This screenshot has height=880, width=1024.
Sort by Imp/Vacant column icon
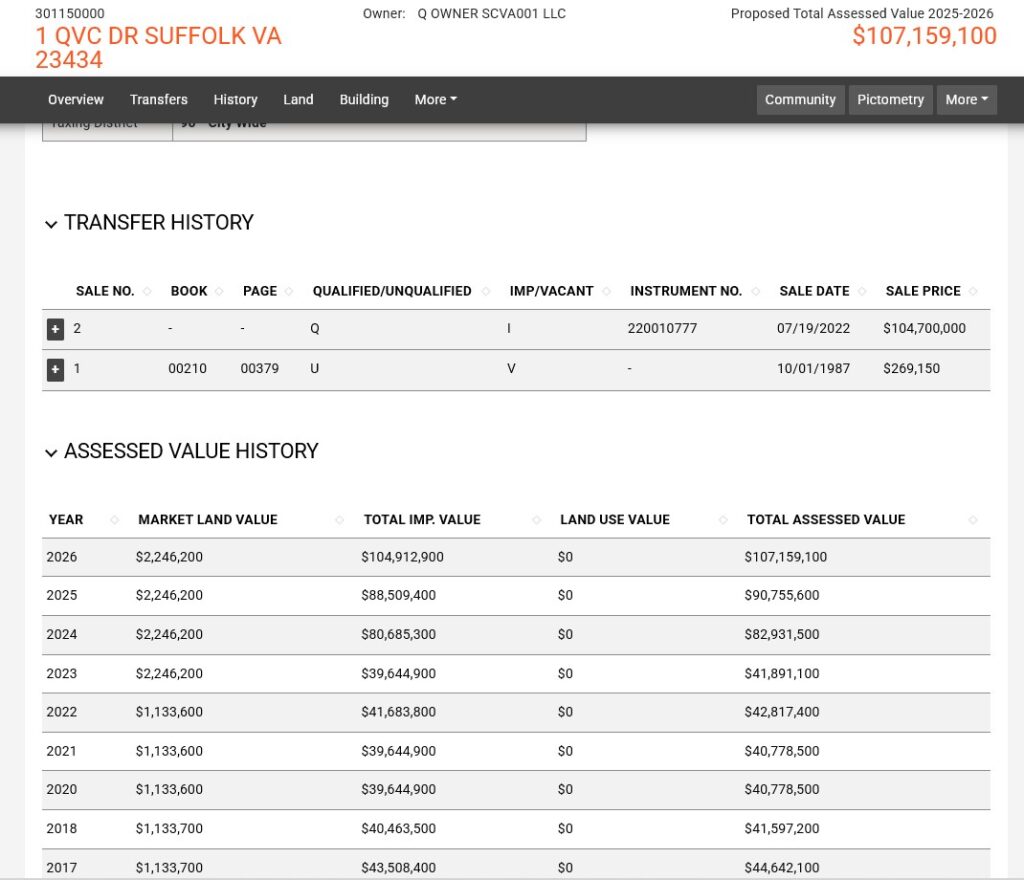(x=606, y=291)
